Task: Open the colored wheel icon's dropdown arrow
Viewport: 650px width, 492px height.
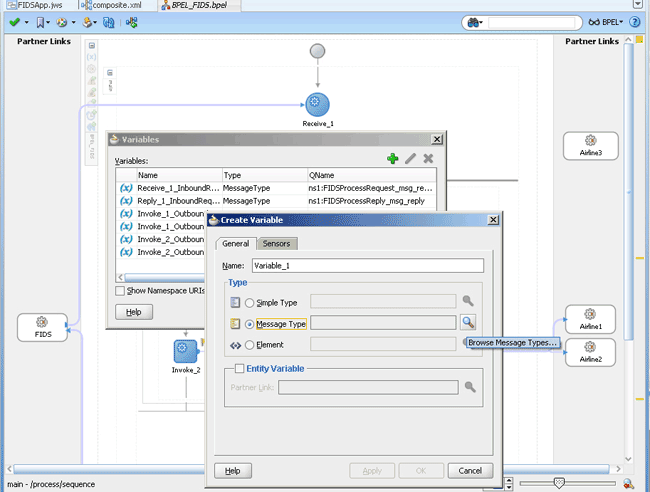Action: pos(73,22)
